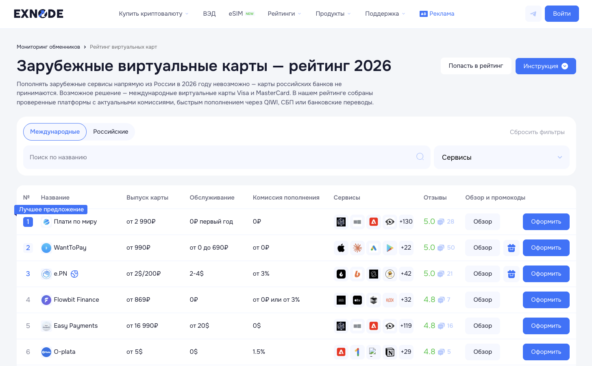Click the Плати по миру logo icon
592x366 pixels.
click(46, 222)
